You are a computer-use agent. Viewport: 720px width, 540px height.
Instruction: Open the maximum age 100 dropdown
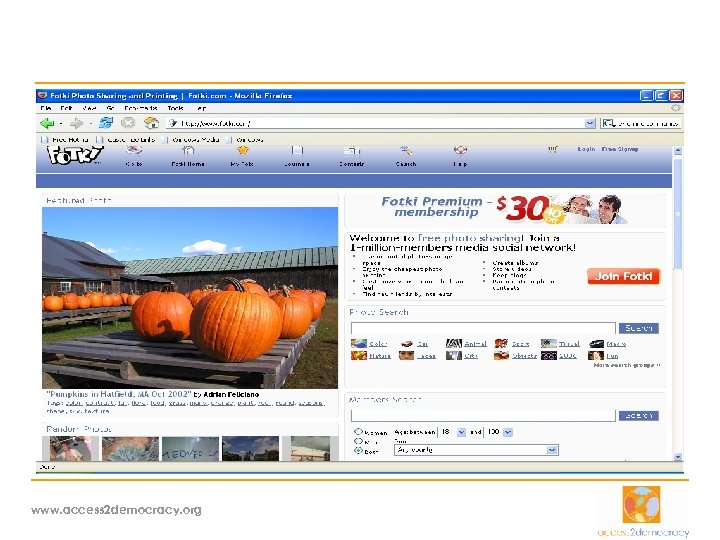[x=507, y=432]
